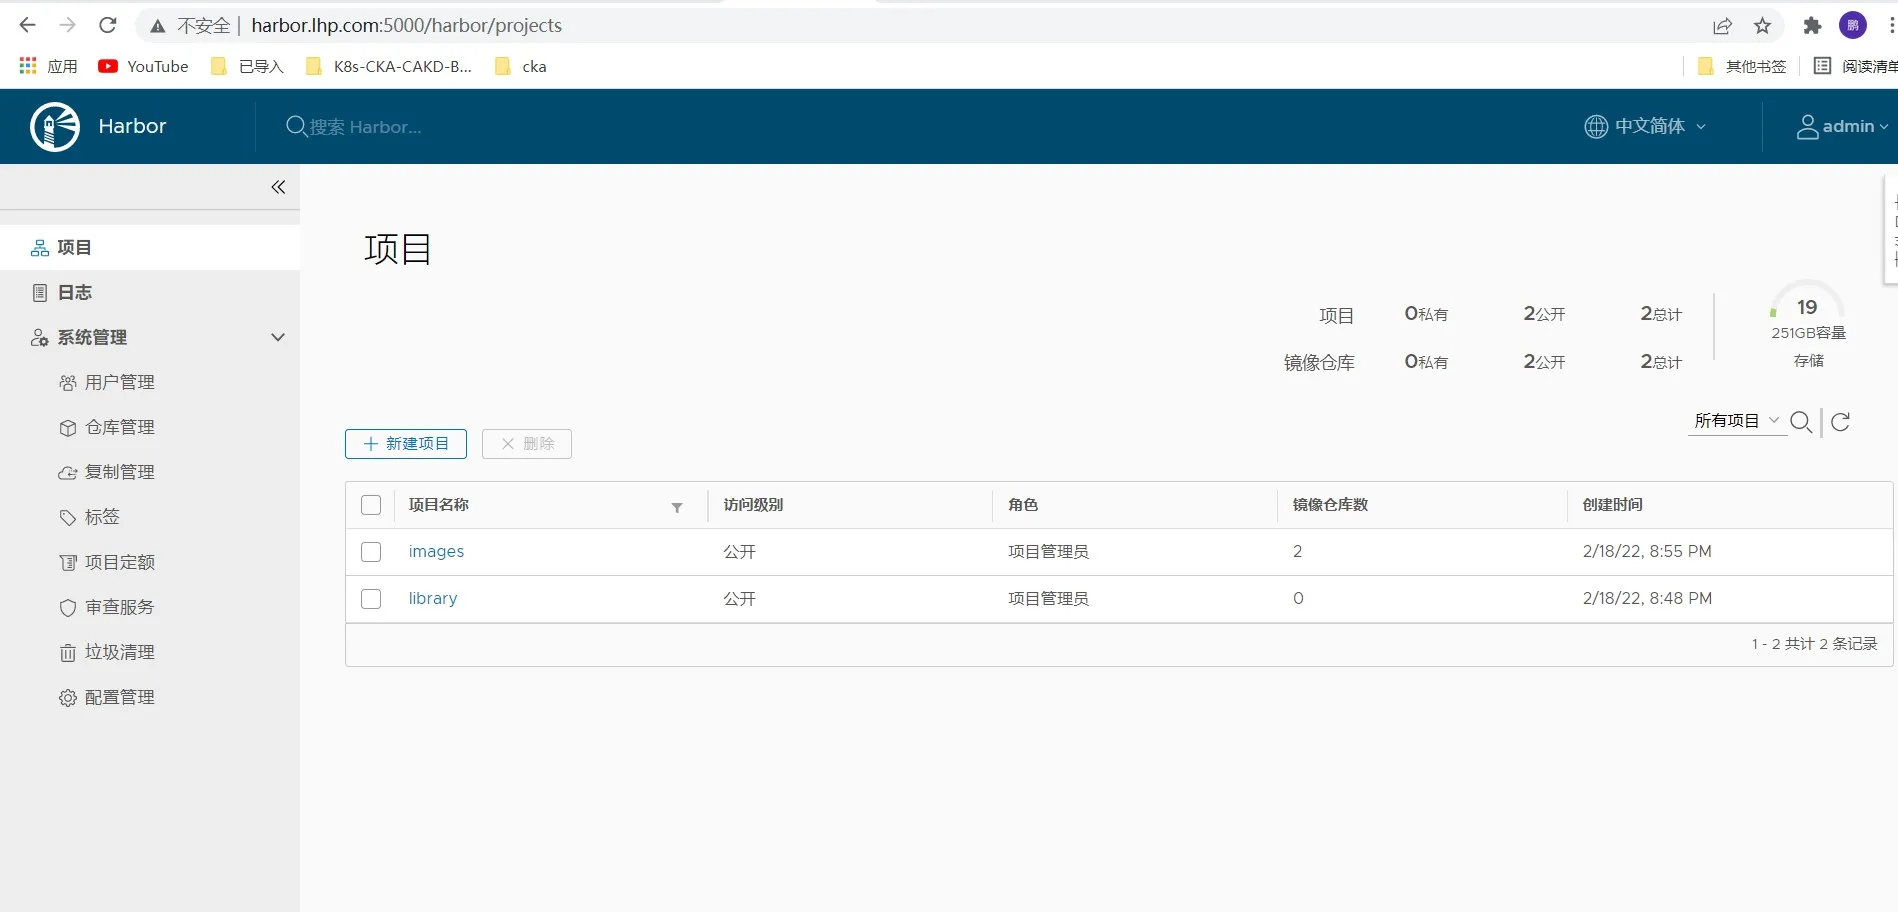Open the cka bookmark folder
Screen dimensions: 1898x912
pyautogui.click(x=521, y=66)
